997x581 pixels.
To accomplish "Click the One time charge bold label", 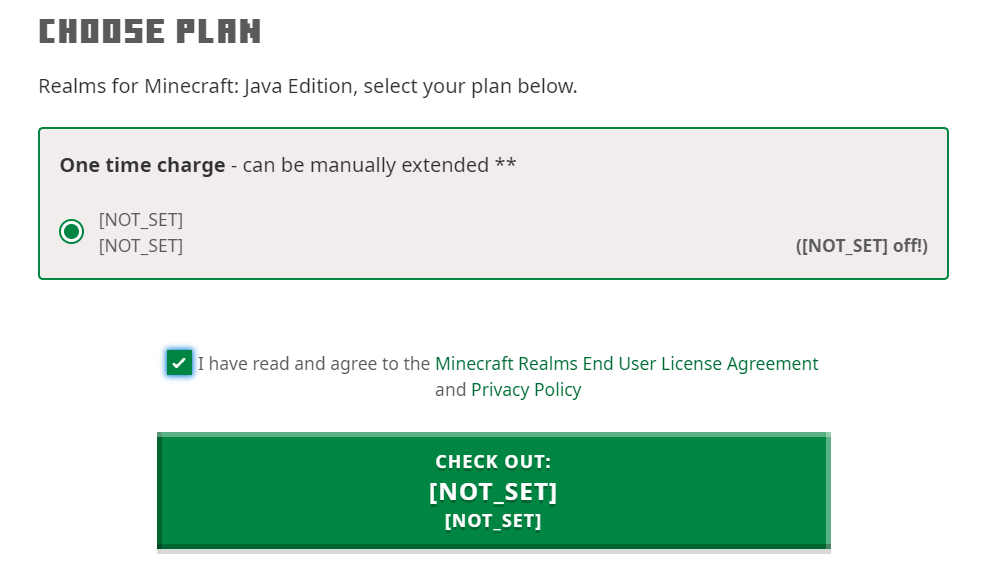I will 142,165.
